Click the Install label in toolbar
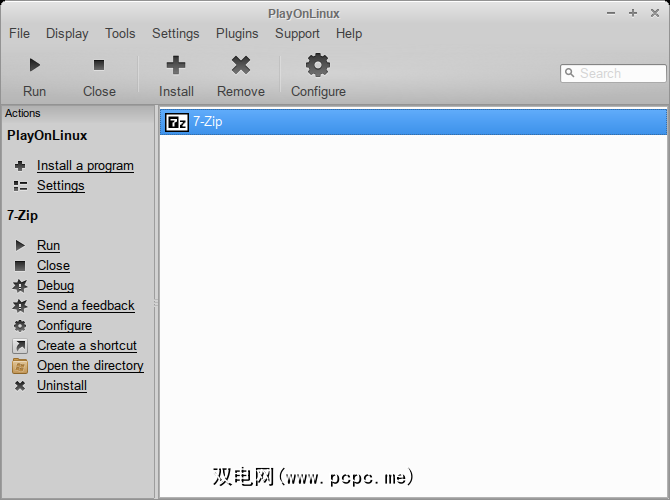 pos(176,91)
